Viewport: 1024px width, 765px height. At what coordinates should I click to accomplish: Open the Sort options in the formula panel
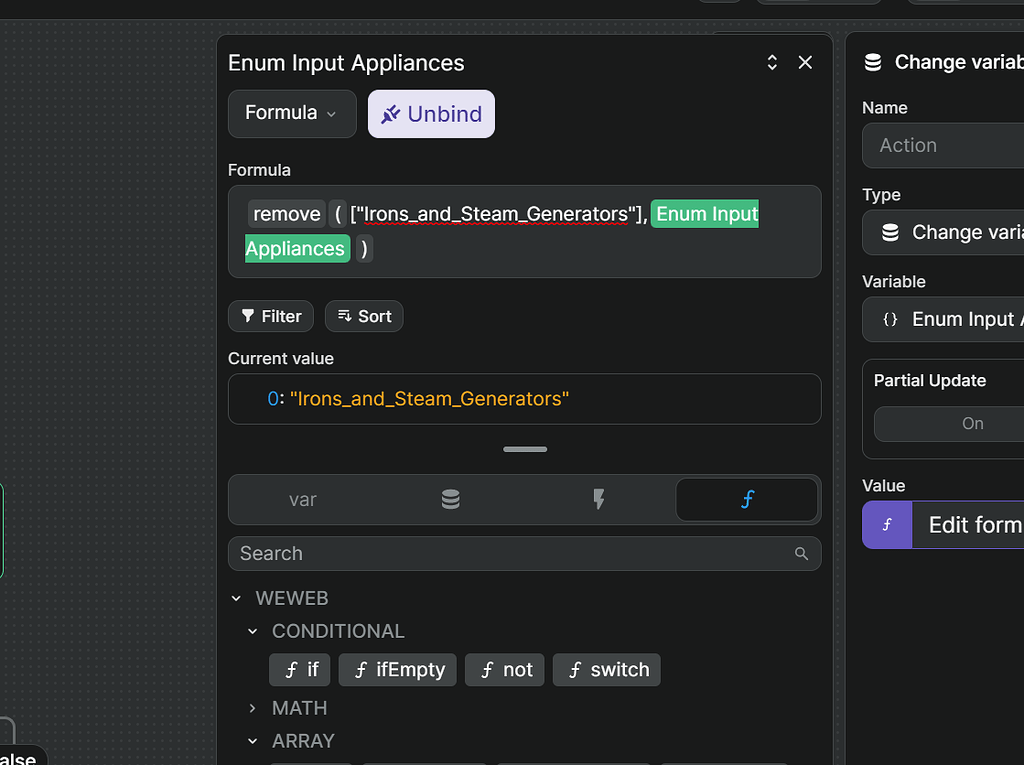(363, 316)
